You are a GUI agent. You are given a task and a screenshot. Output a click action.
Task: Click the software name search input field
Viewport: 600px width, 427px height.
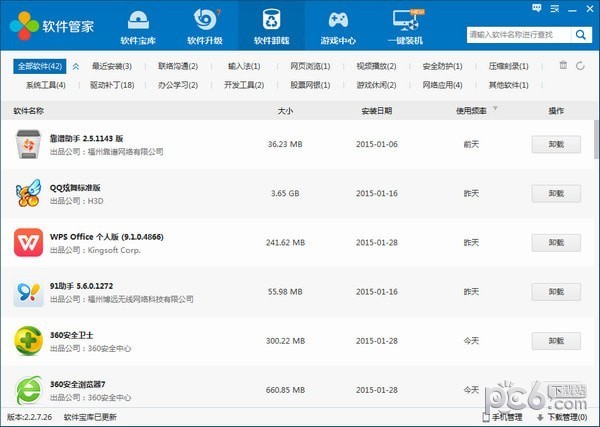coord(517,35)
